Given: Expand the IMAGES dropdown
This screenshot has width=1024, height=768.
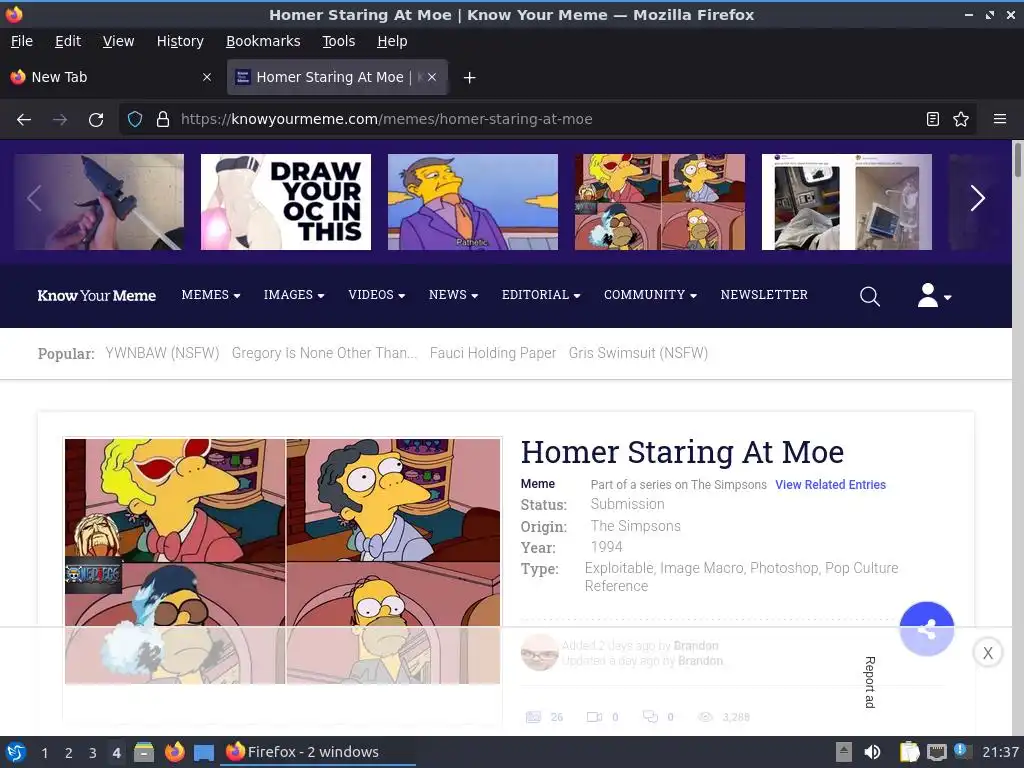Looking at the screenshot, I should [294, 295].
